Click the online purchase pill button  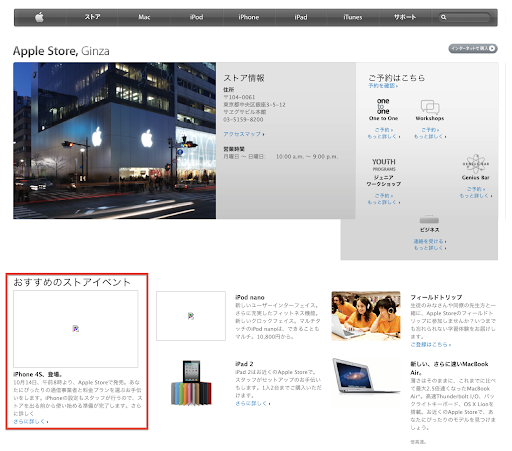click(x=473, y=49)
